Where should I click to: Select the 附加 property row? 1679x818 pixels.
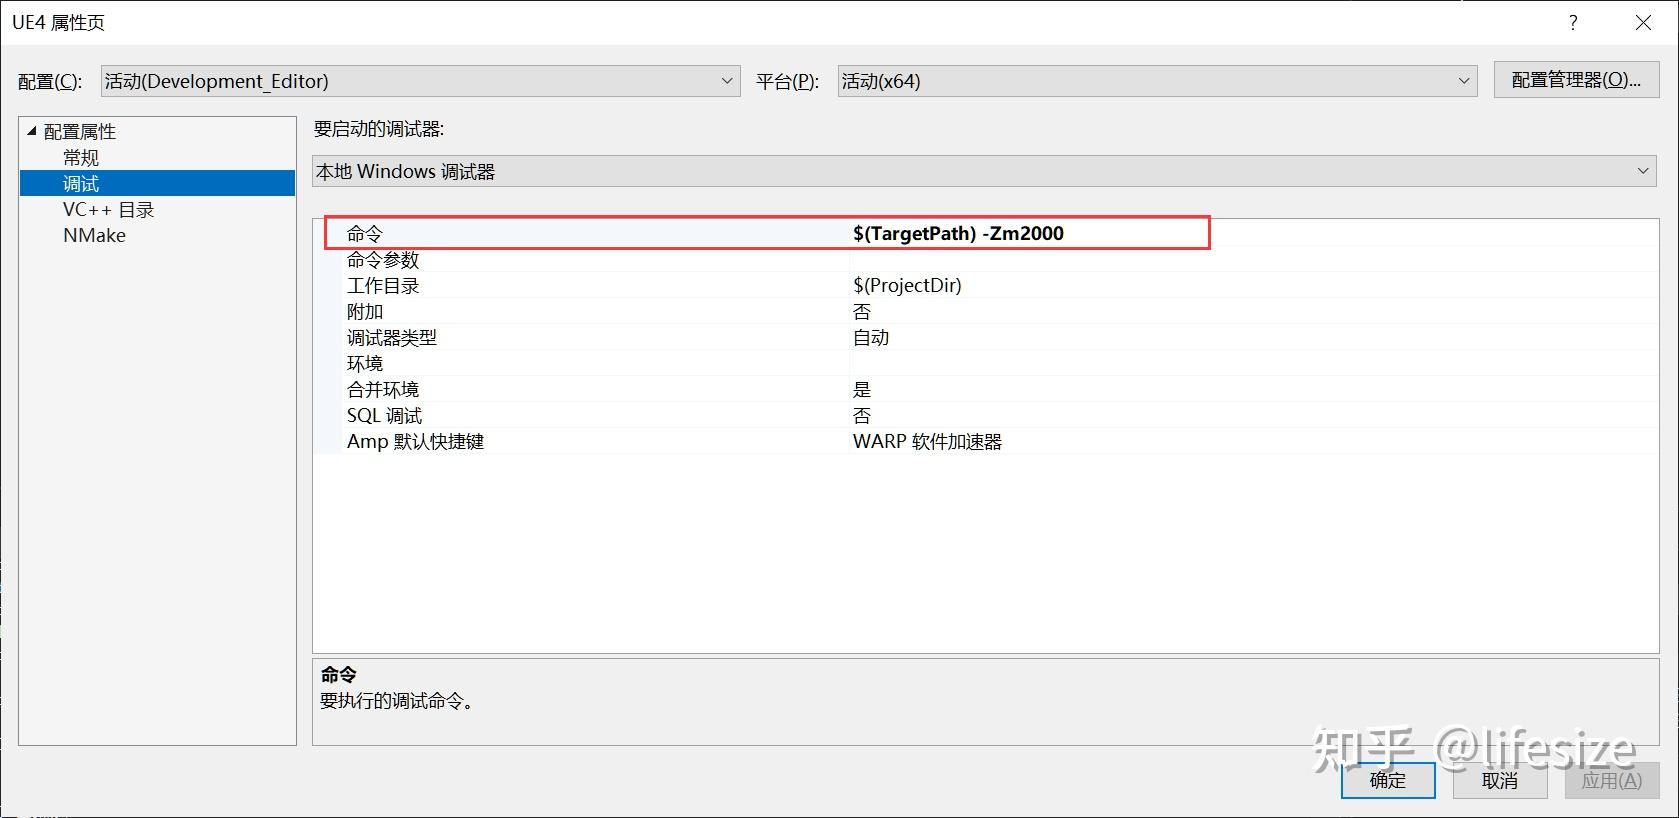365,312
